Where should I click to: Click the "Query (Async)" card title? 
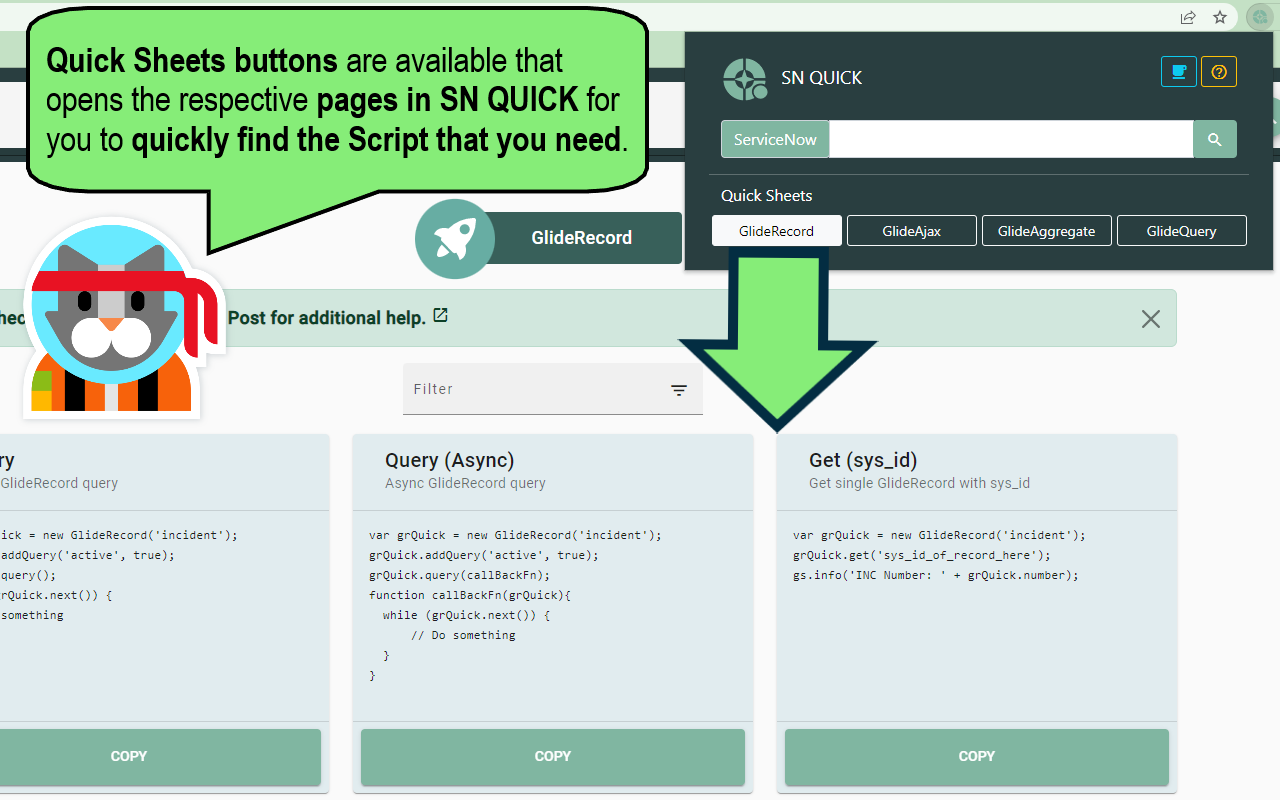(x=450, y=460)
